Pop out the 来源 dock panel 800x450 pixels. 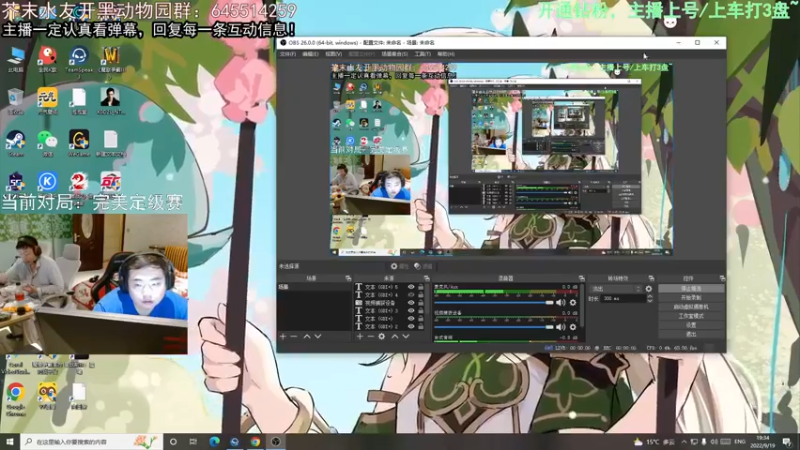tap(427, 279)
